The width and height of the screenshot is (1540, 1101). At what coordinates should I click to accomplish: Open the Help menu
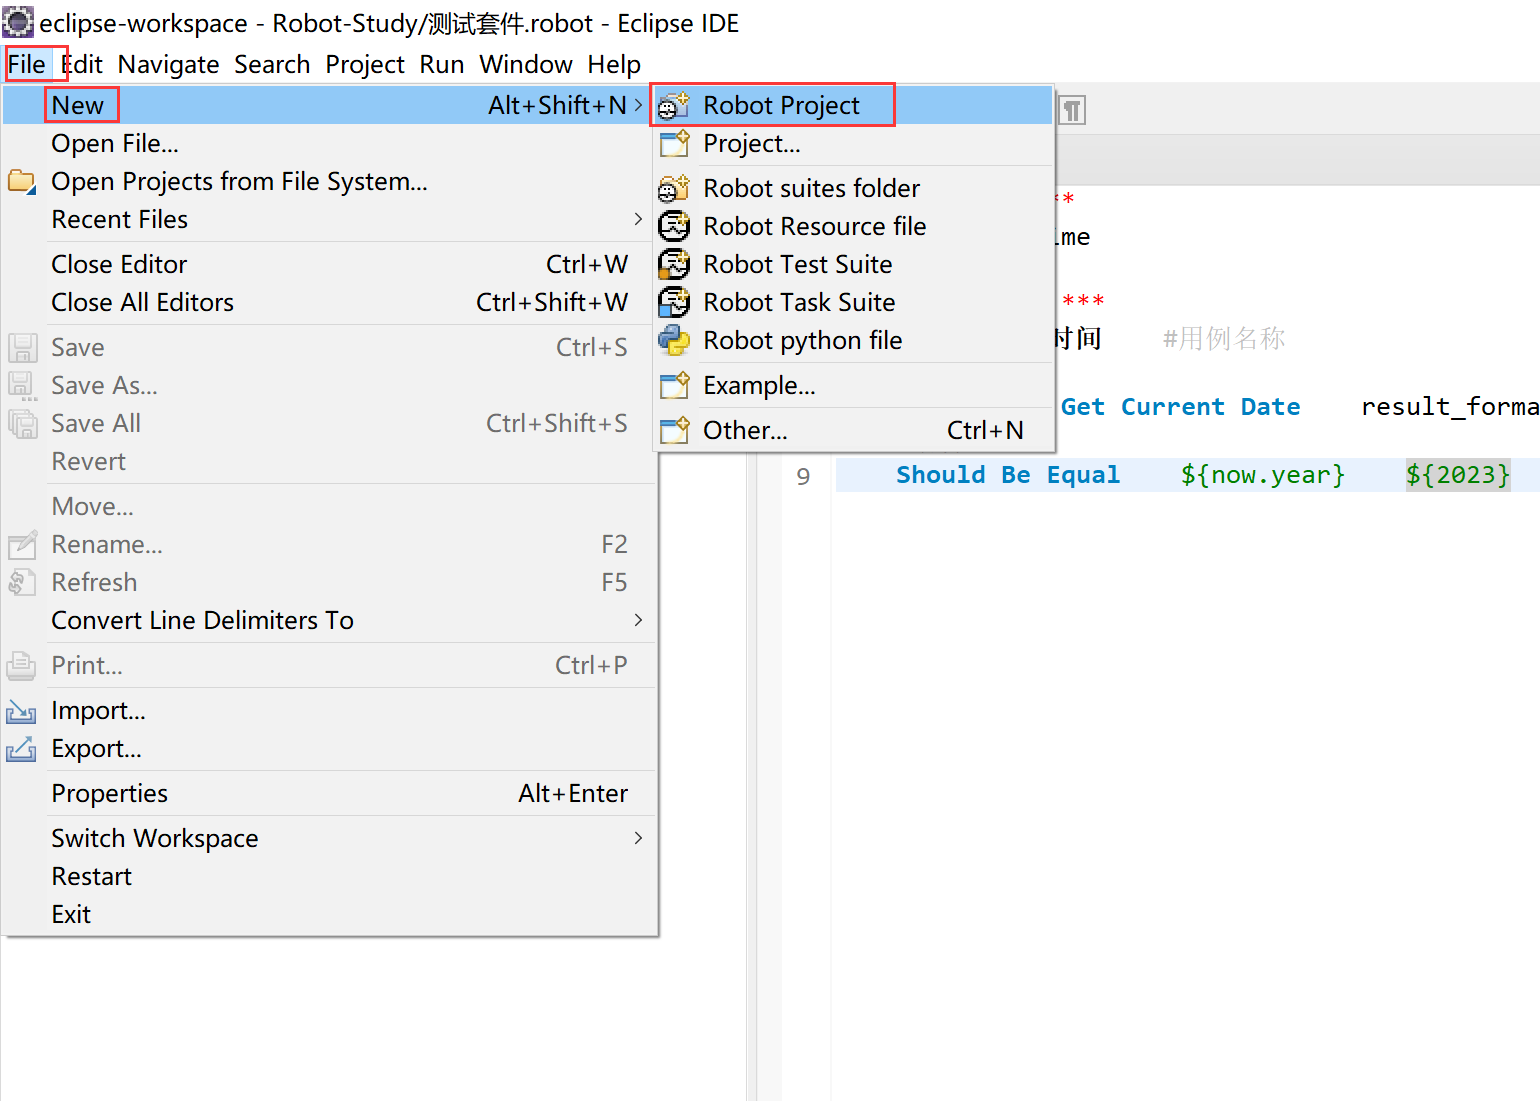point(614,65)
